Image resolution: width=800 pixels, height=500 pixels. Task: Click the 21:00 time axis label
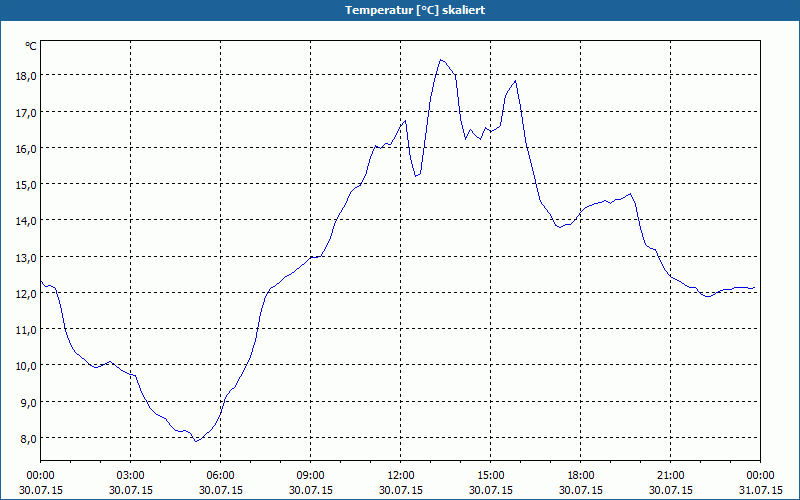(670, 476)
